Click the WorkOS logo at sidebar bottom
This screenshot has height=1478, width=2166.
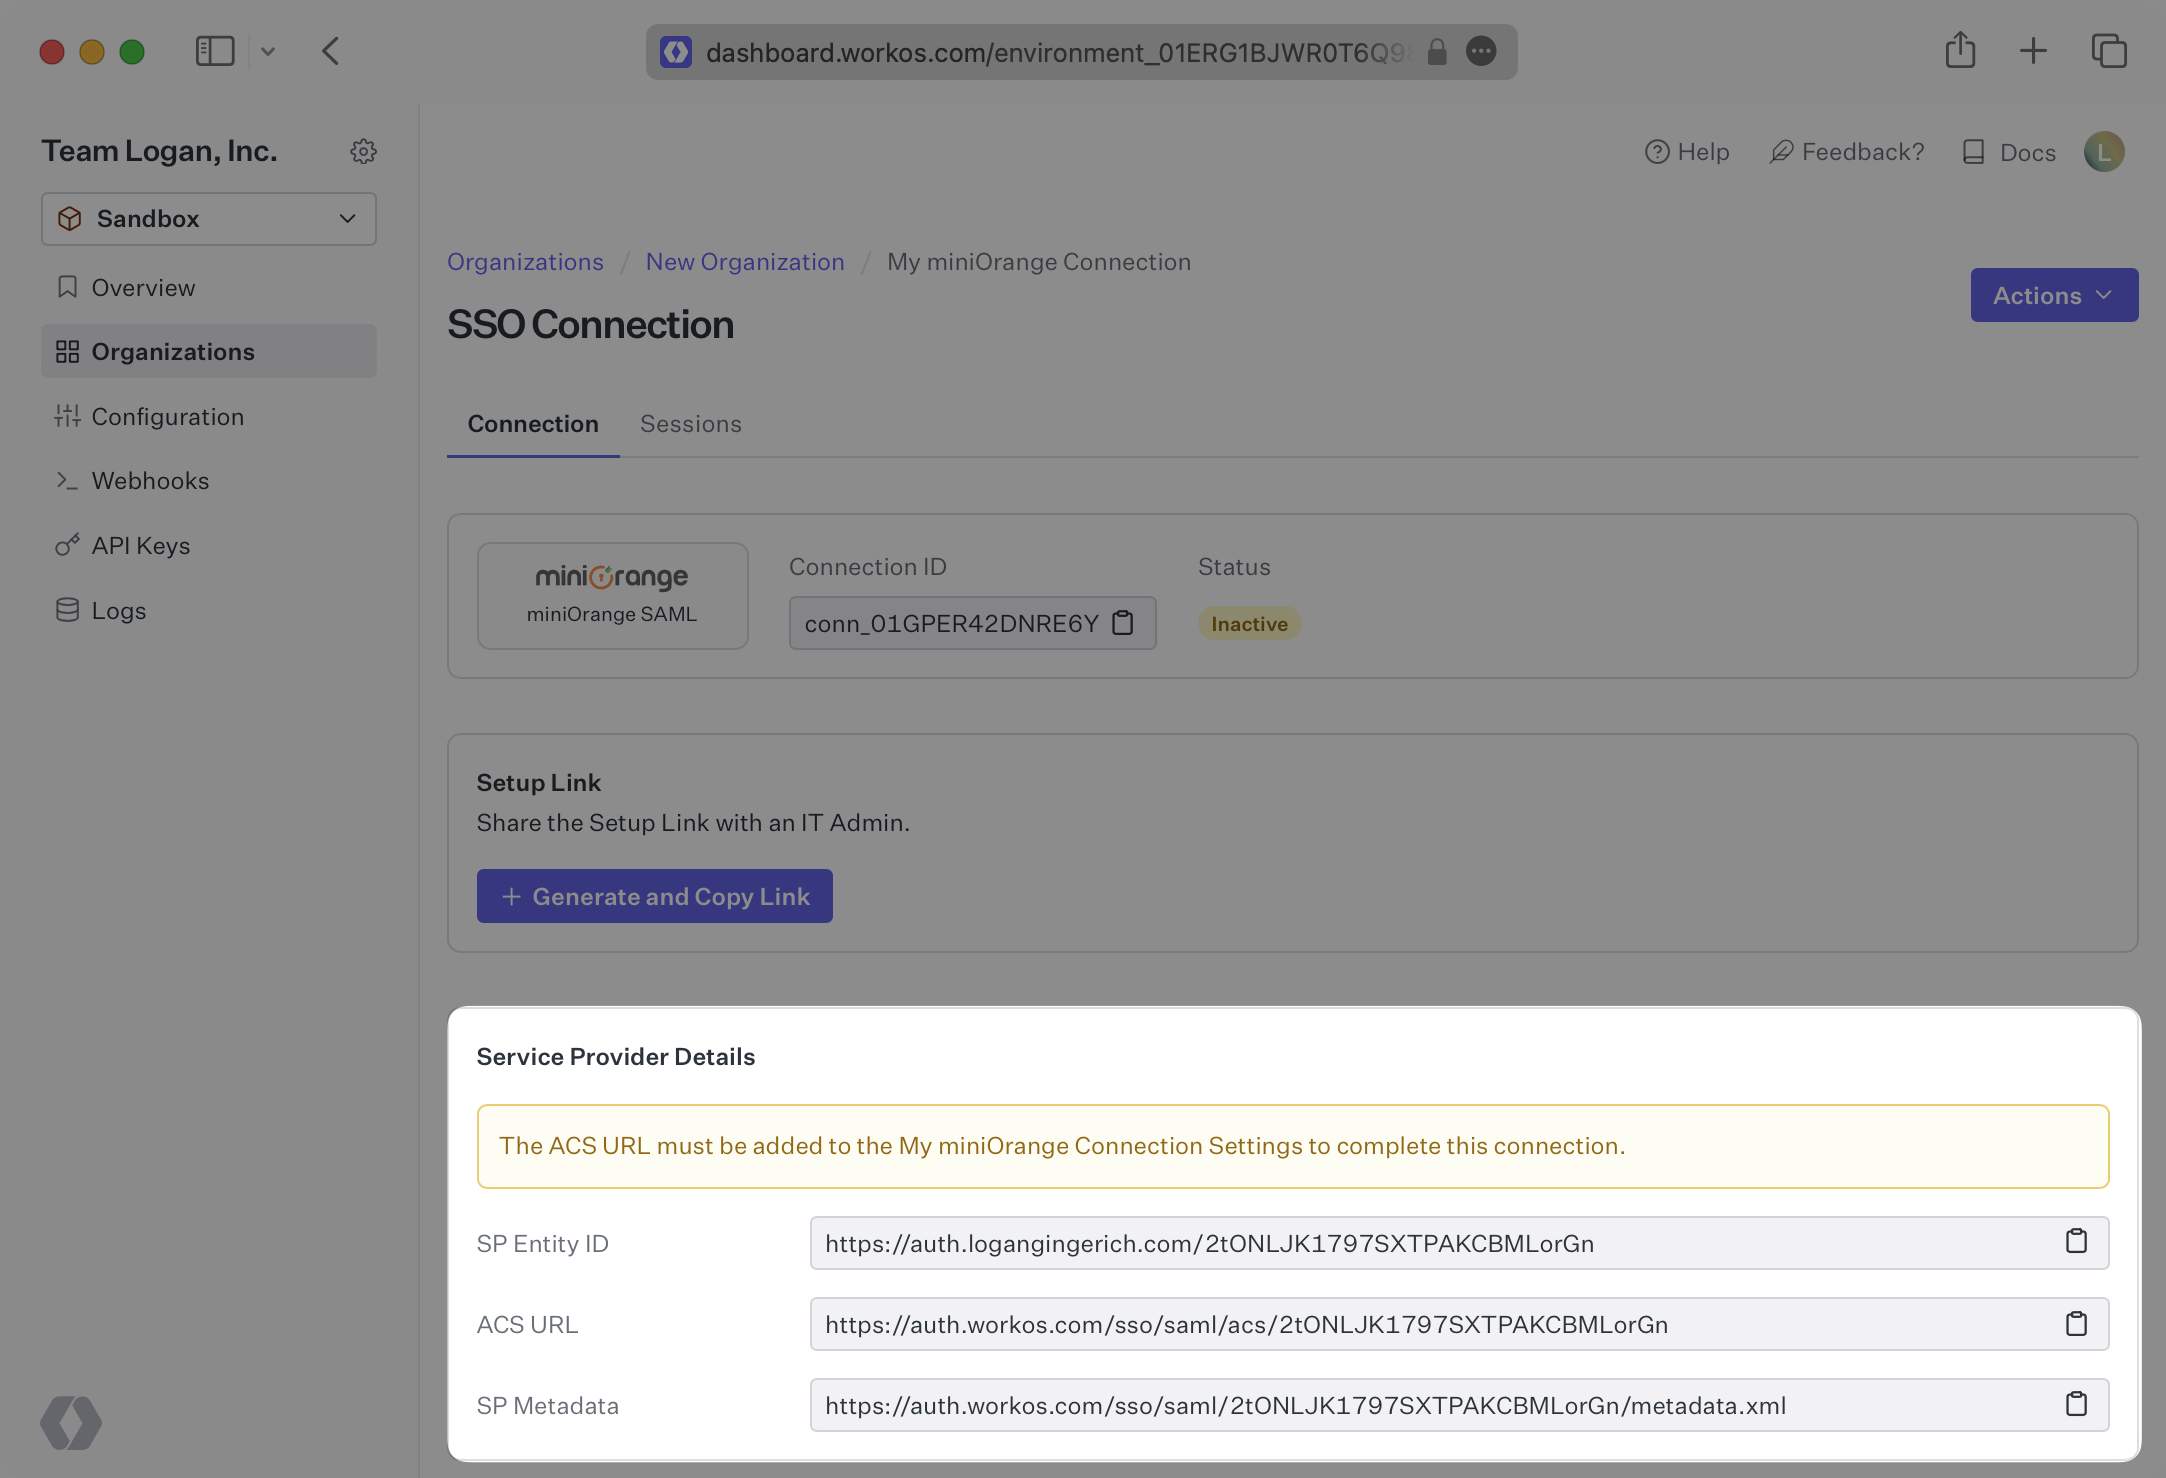71,1422
